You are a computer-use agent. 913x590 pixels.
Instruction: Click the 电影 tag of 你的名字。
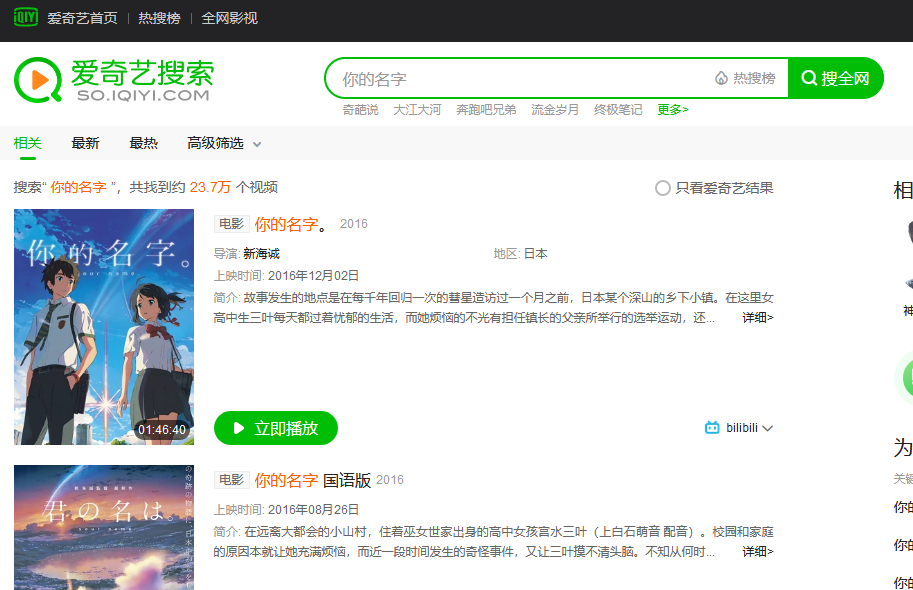tap(232, 224)
